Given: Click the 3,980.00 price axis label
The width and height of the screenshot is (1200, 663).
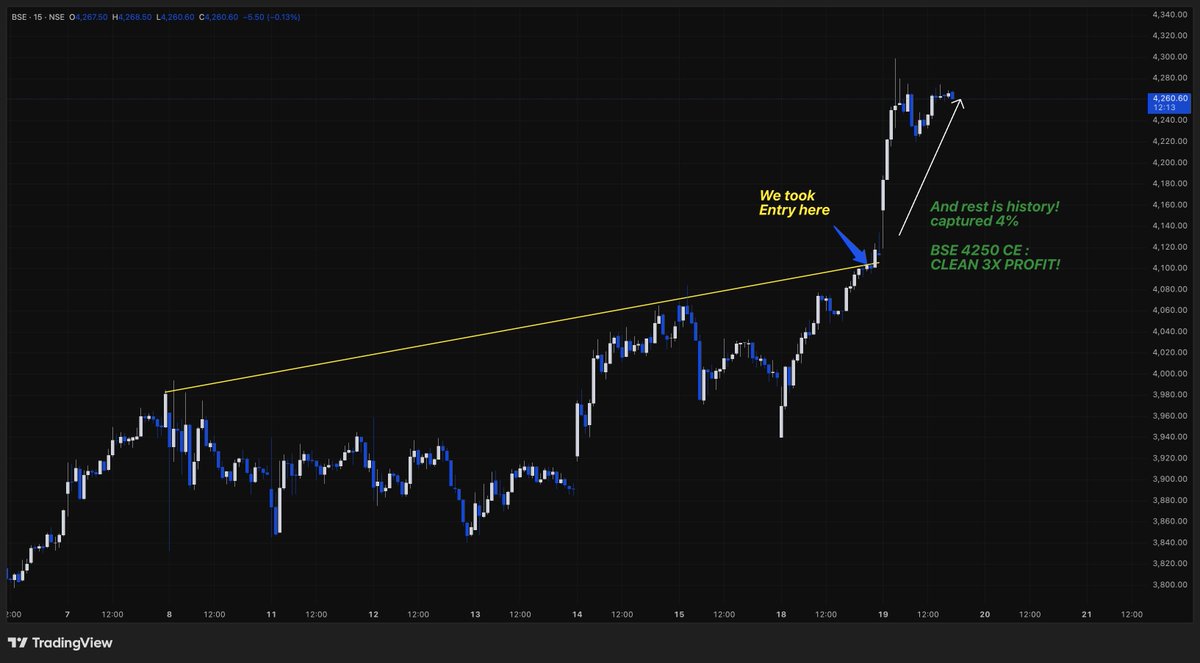Looking at the screenshot, I should point(1168,394).
